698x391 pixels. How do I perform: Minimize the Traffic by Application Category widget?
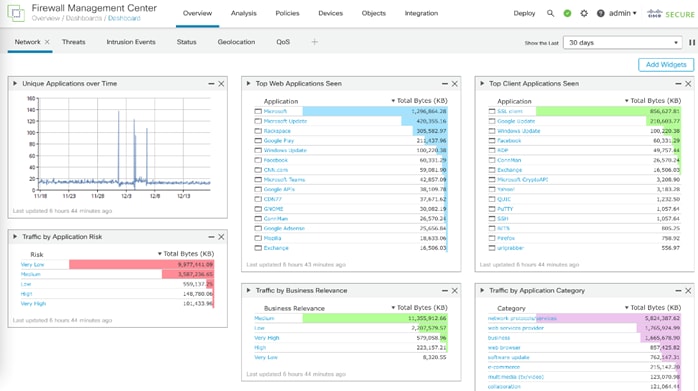tap(678, 291)
